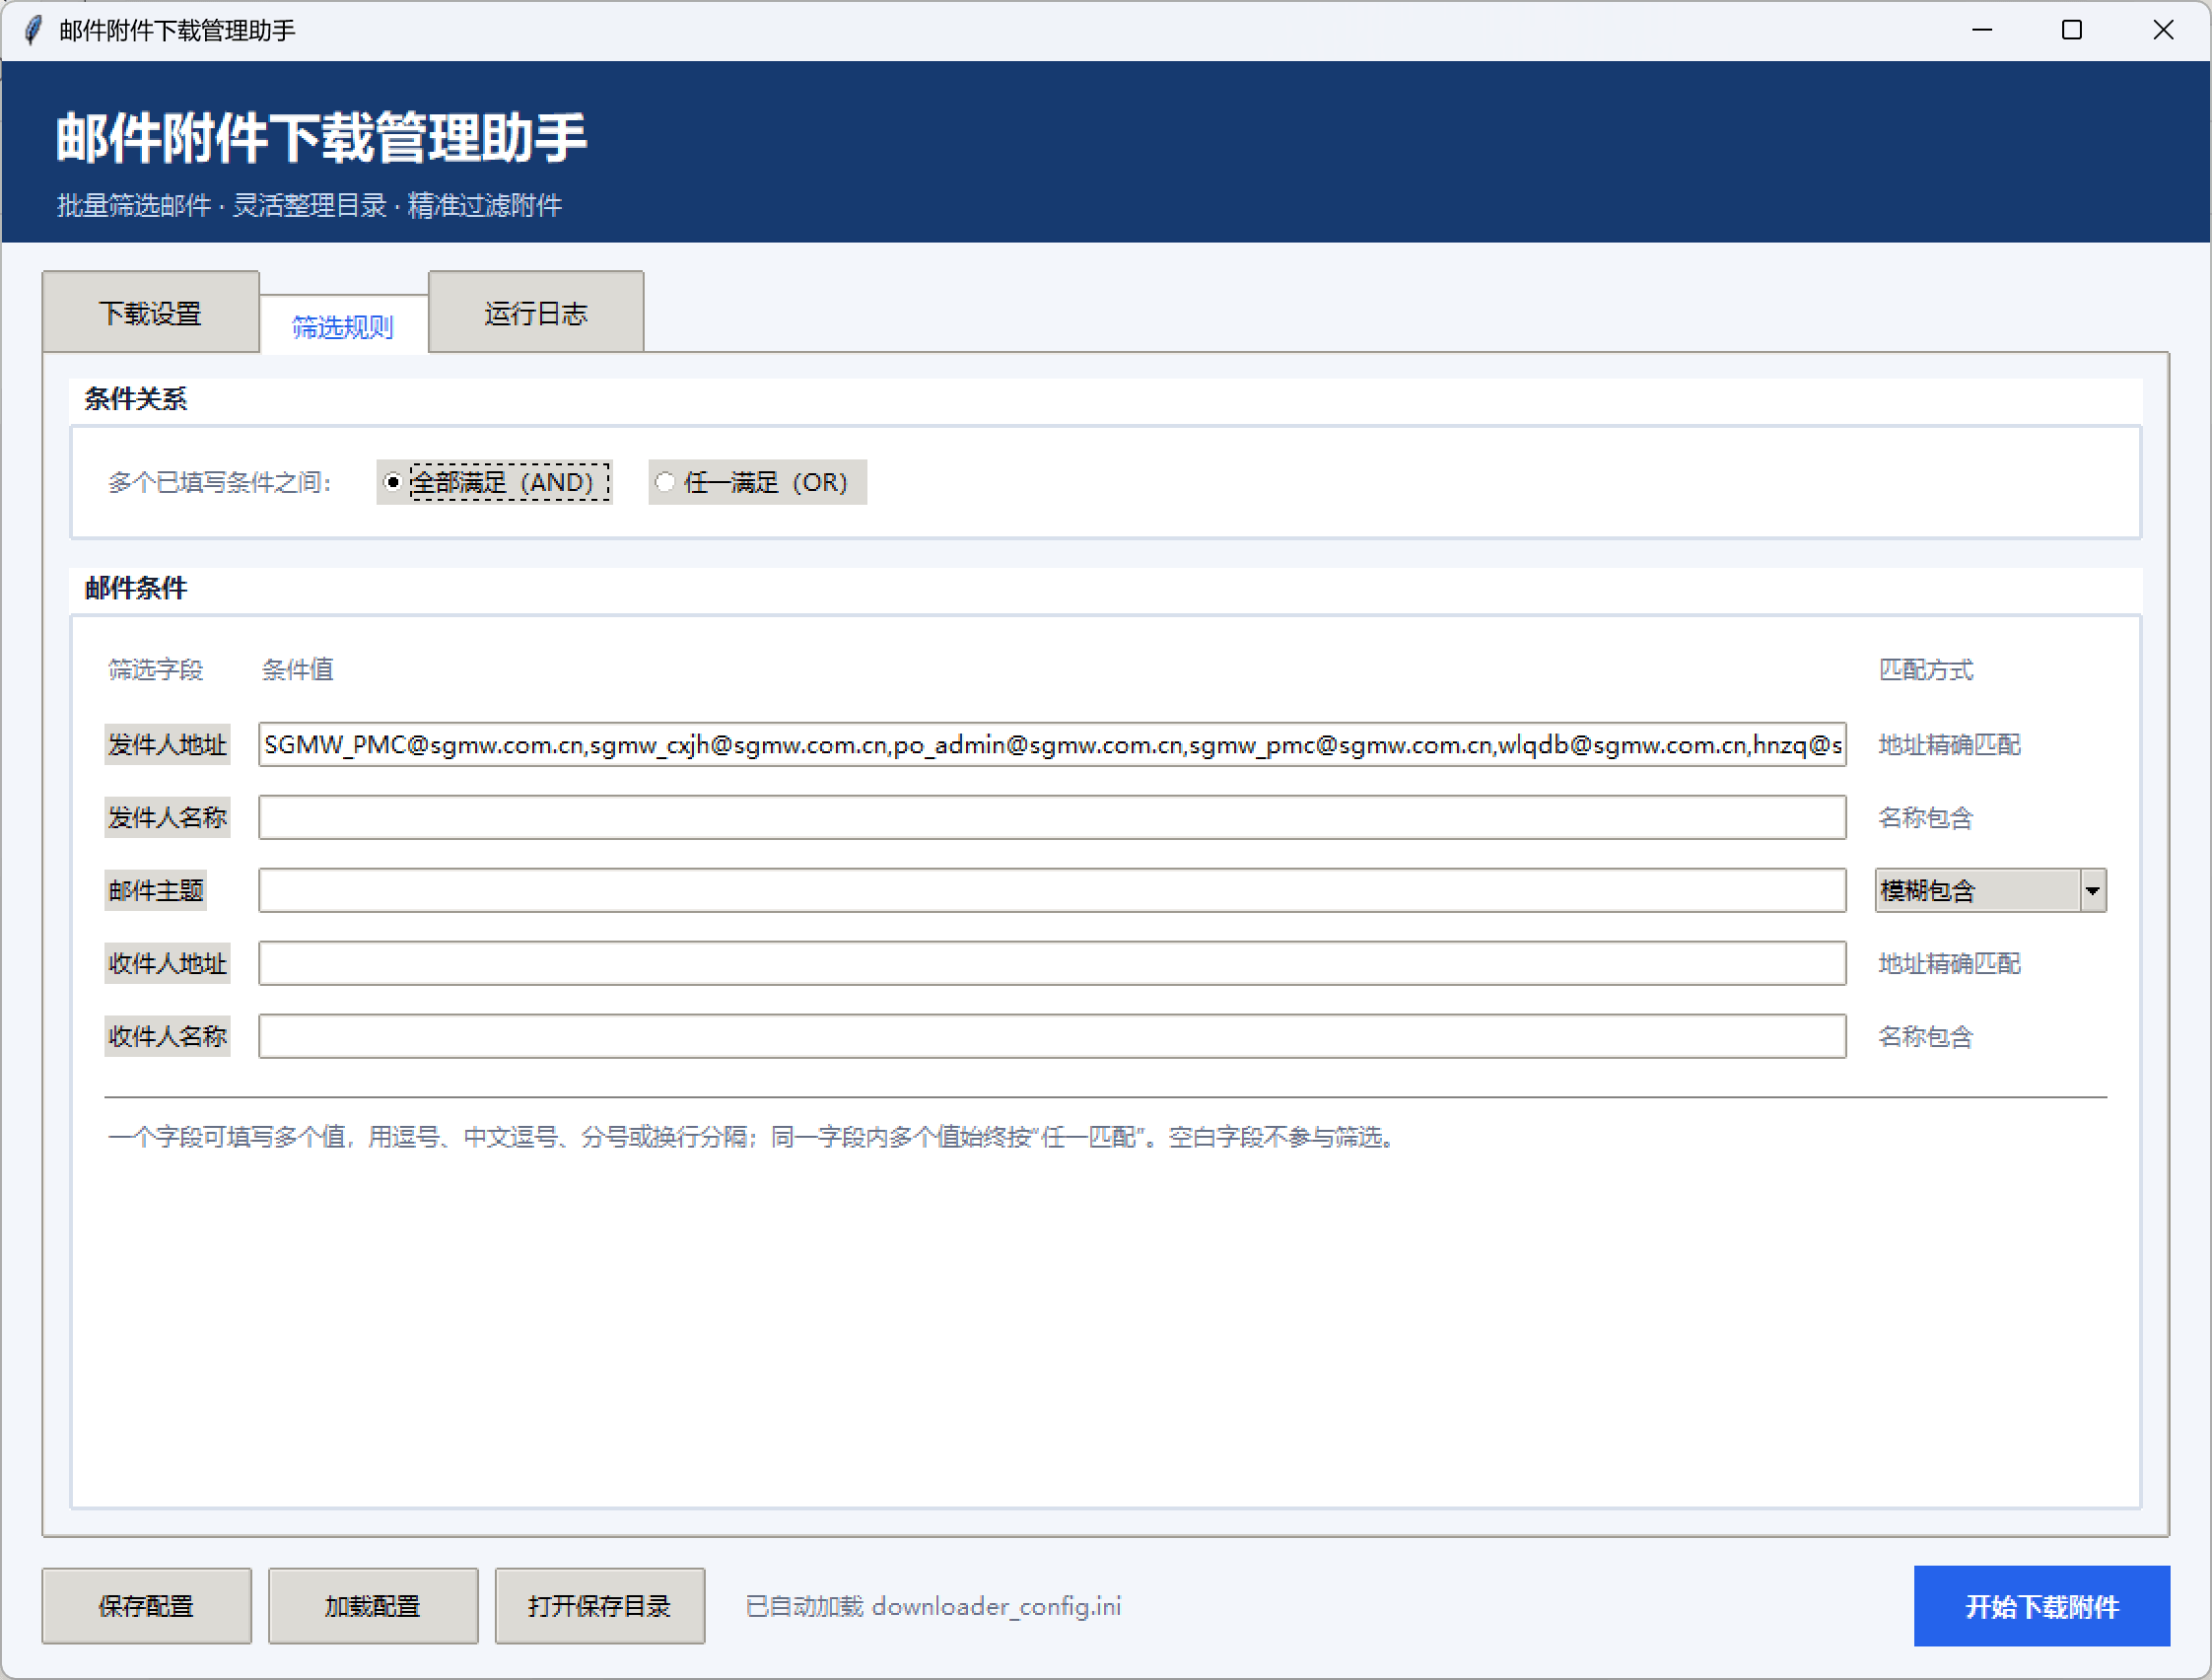
Task: Click the 收件人名称 input field
Action: pos(1052,1037)
